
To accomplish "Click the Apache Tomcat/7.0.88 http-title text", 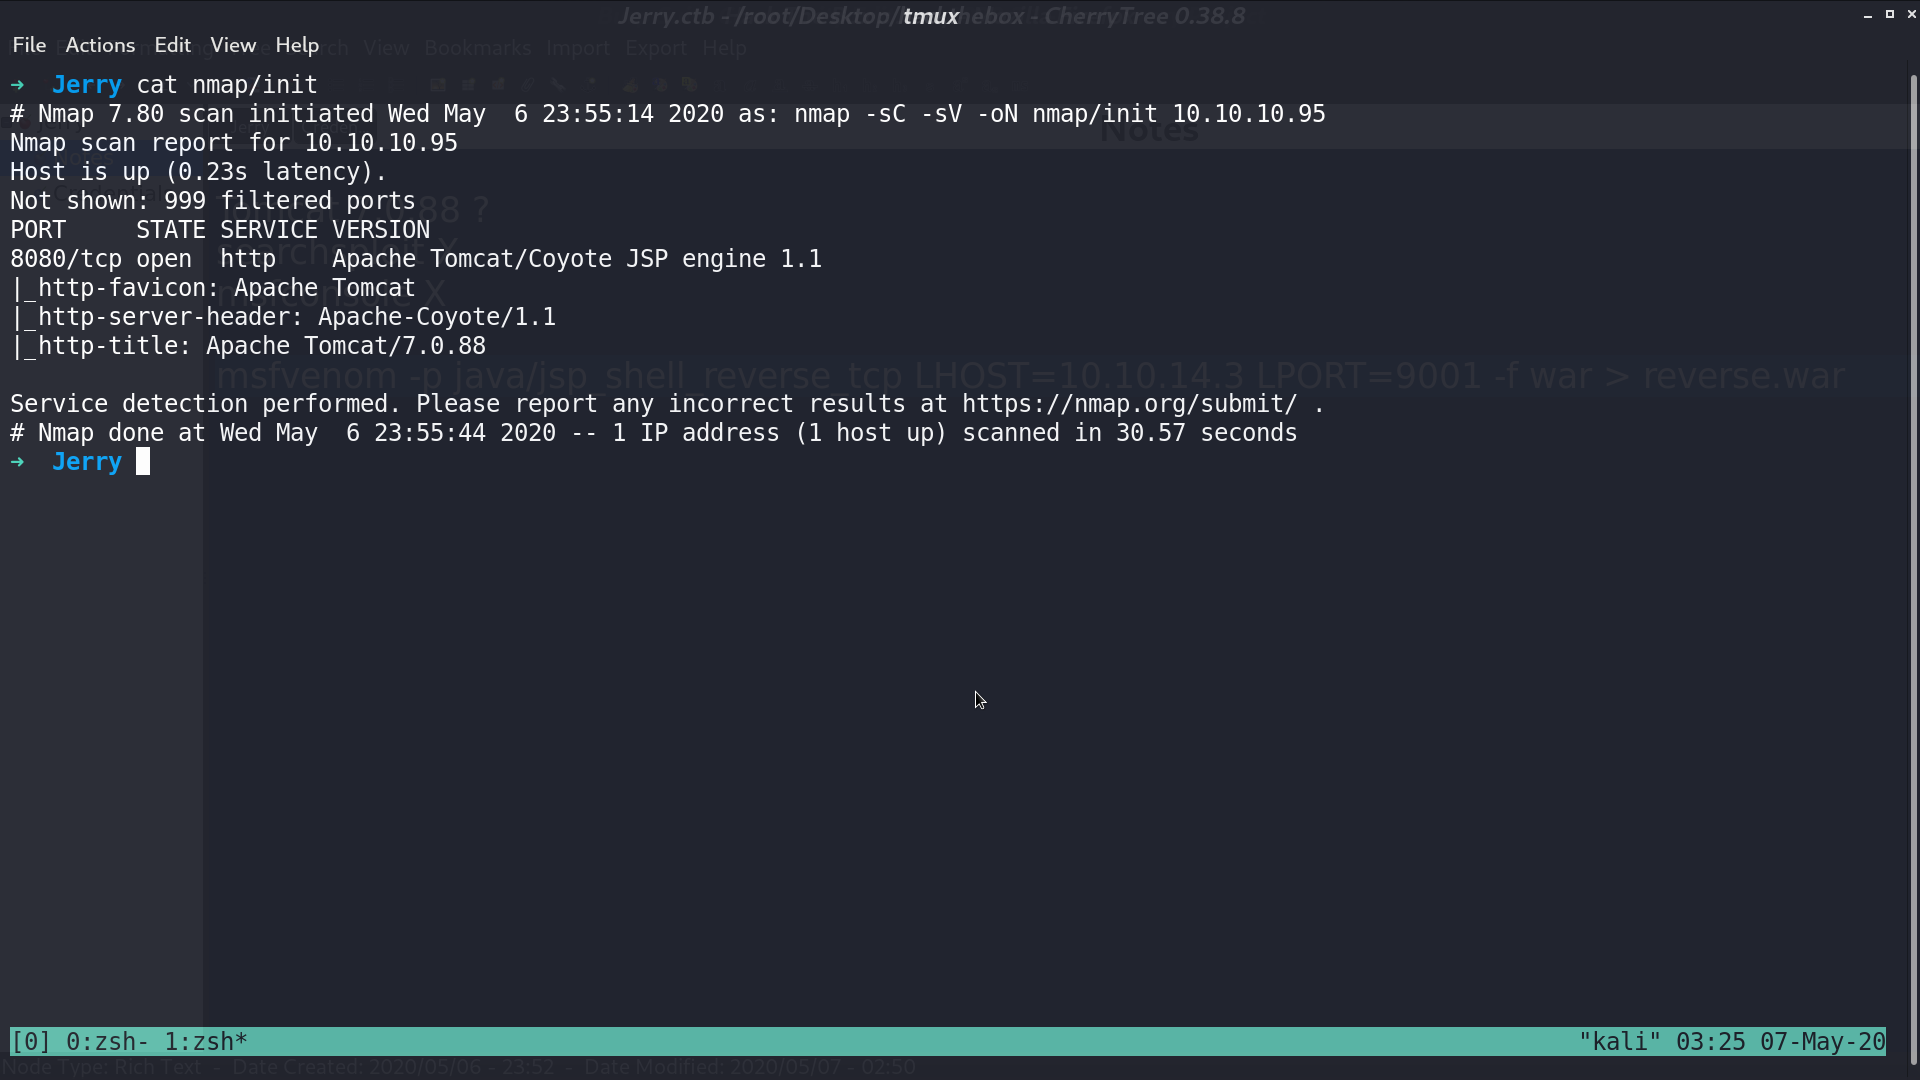I will coord(346,346).
